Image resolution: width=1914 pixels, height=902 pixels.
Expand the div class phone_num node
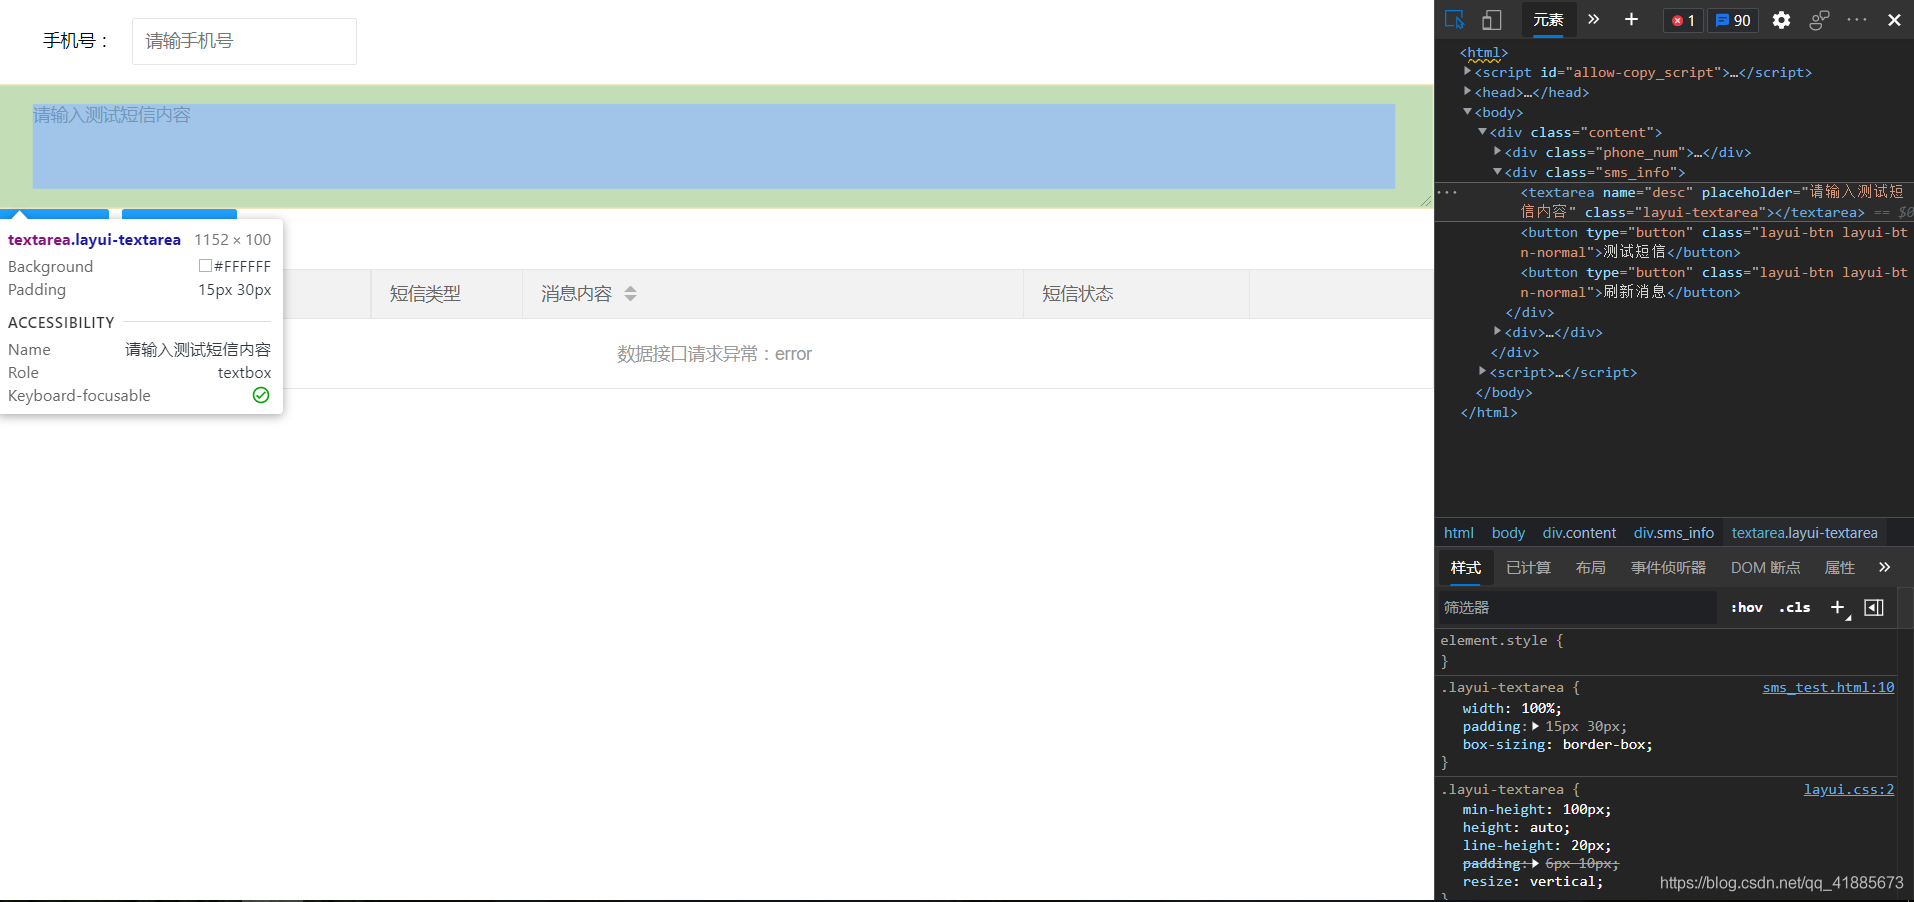click(1497, 152)
